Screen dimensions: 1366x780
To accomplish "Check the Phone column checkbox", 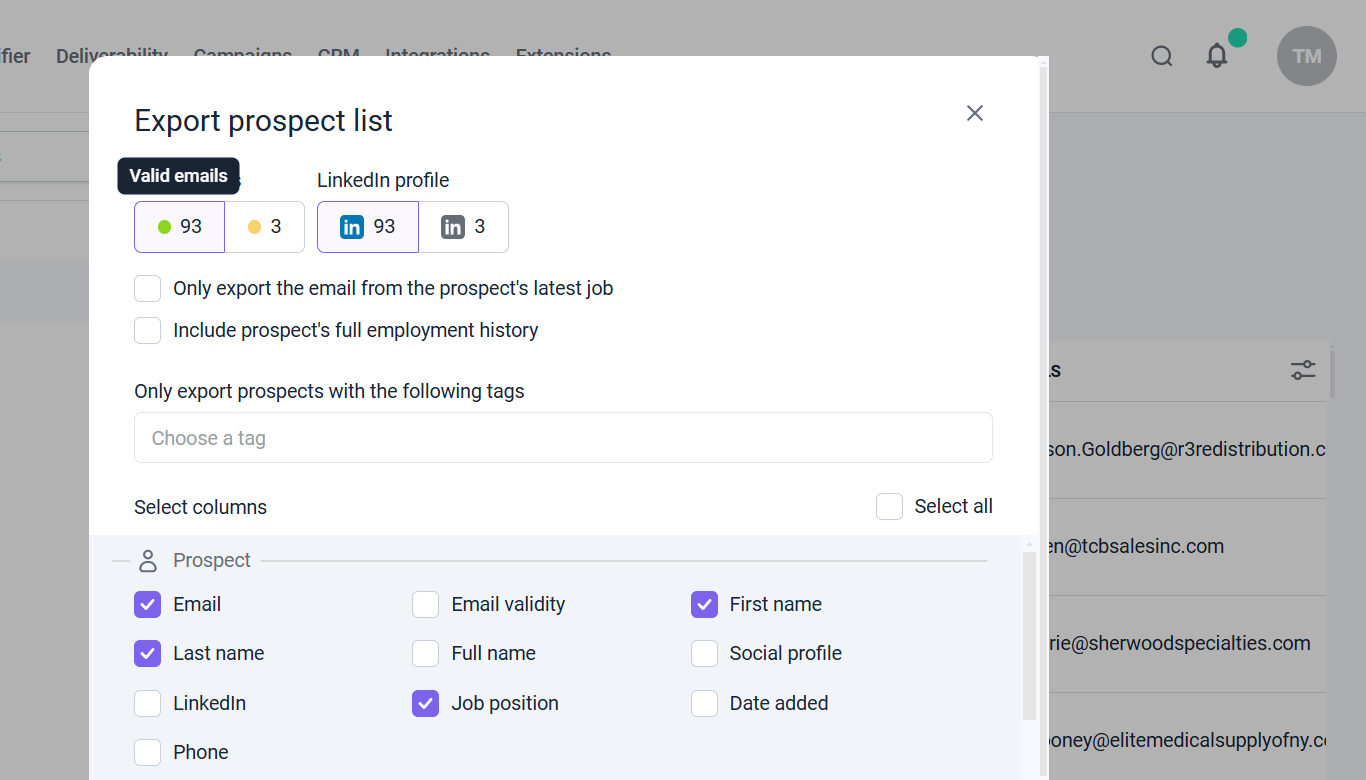I will click(147, 752).
